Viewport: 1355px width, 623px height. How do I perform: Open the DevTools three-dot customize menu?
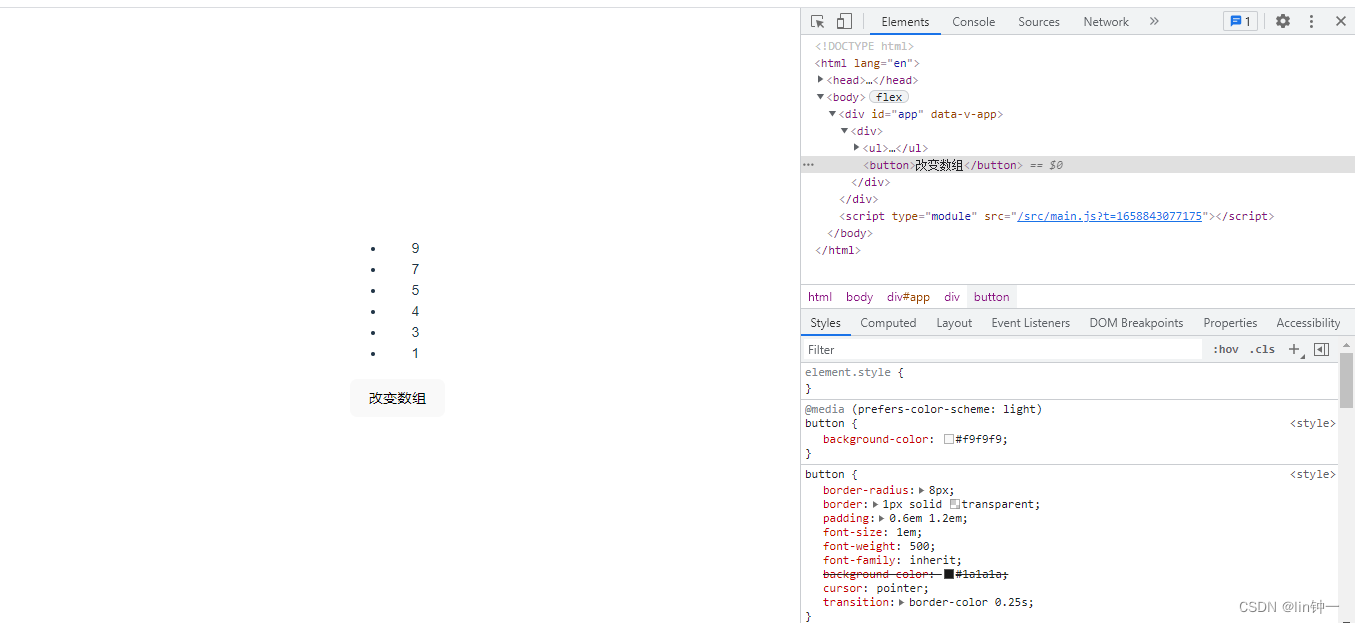click(1311, 21)
